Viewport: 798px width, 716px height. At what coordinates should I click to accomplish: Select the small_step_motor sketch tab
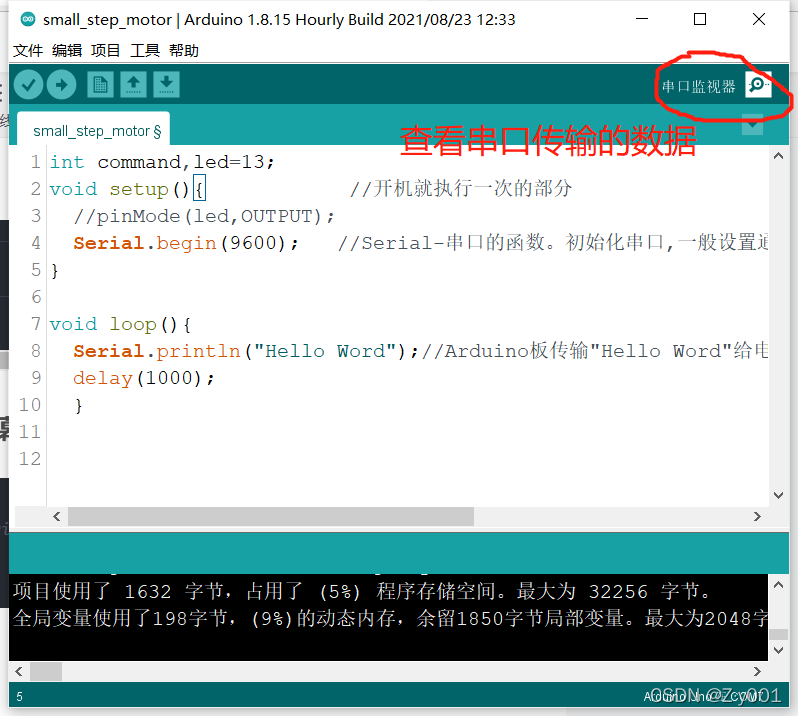point(94,129)
